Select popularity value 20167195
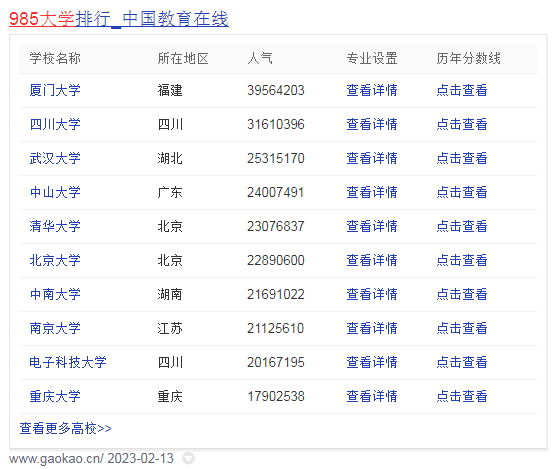The image size is (557, 469). click(x=276, y=362)
